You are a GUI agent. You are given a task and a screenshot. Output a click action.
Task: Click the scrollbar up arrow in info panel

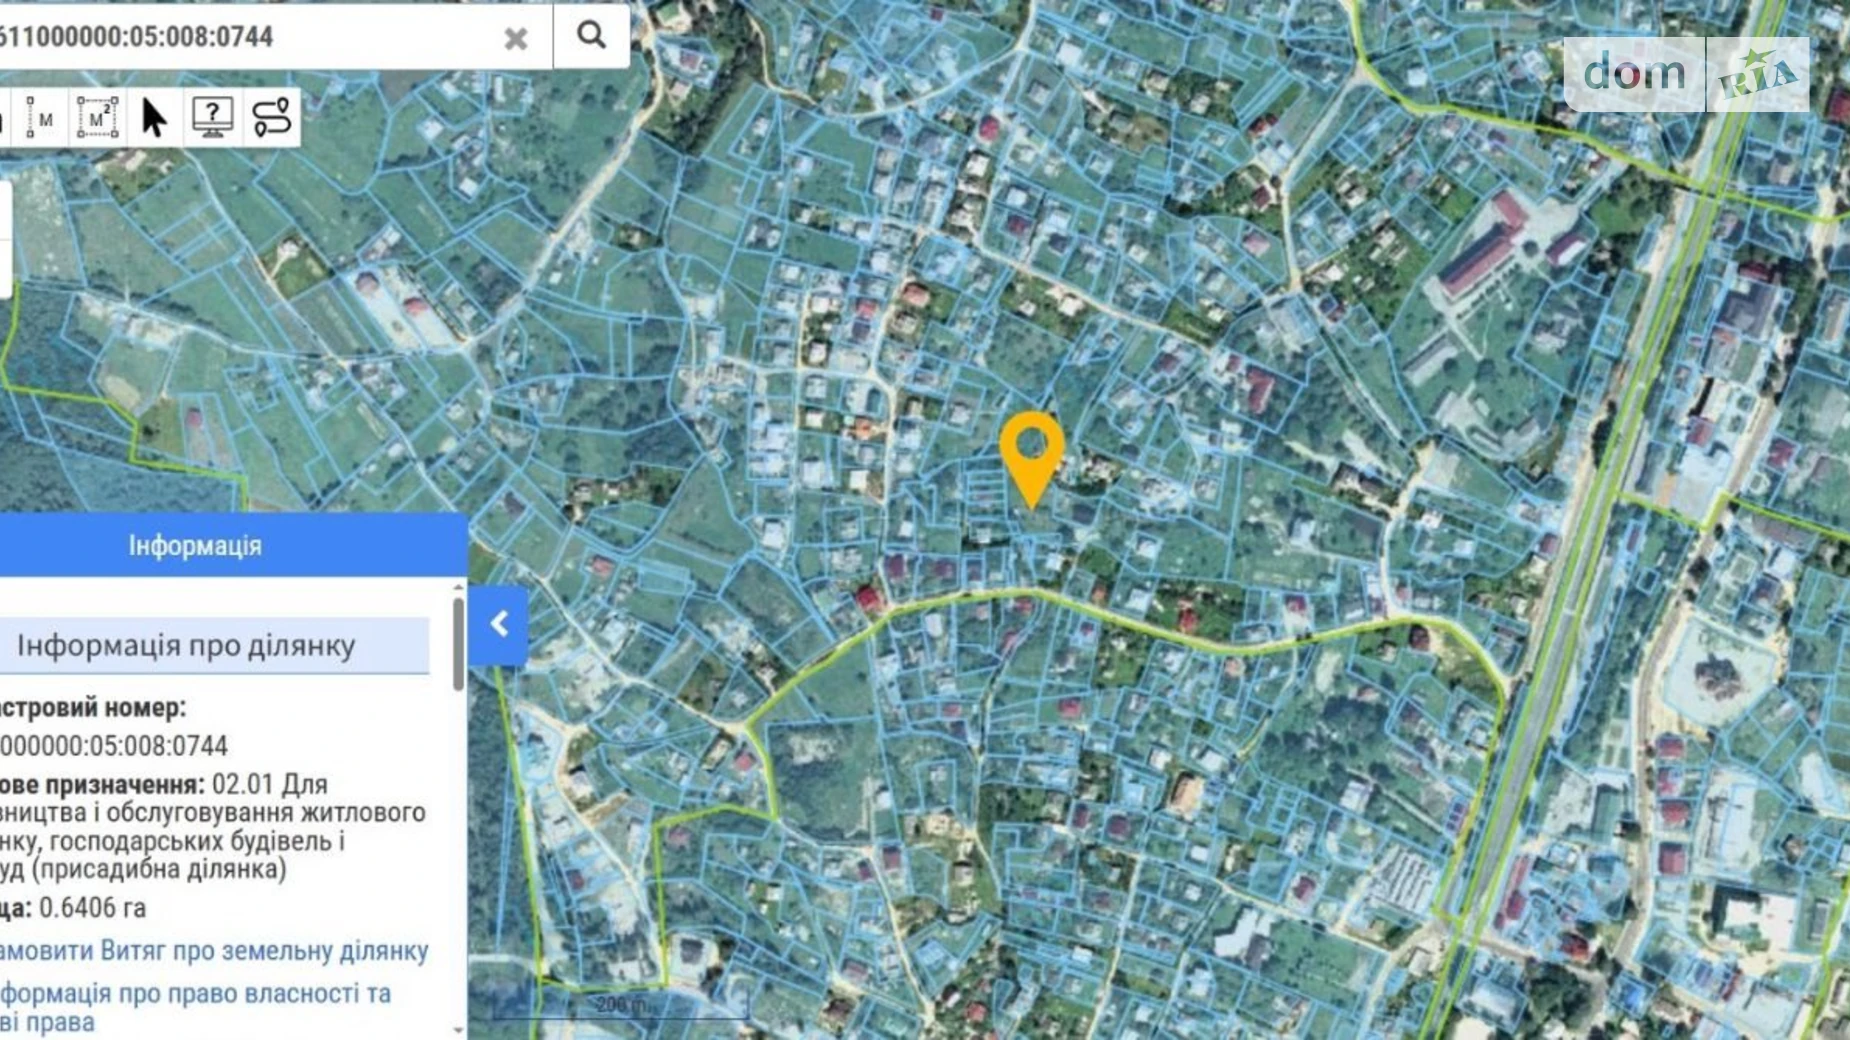pos(458,587)
